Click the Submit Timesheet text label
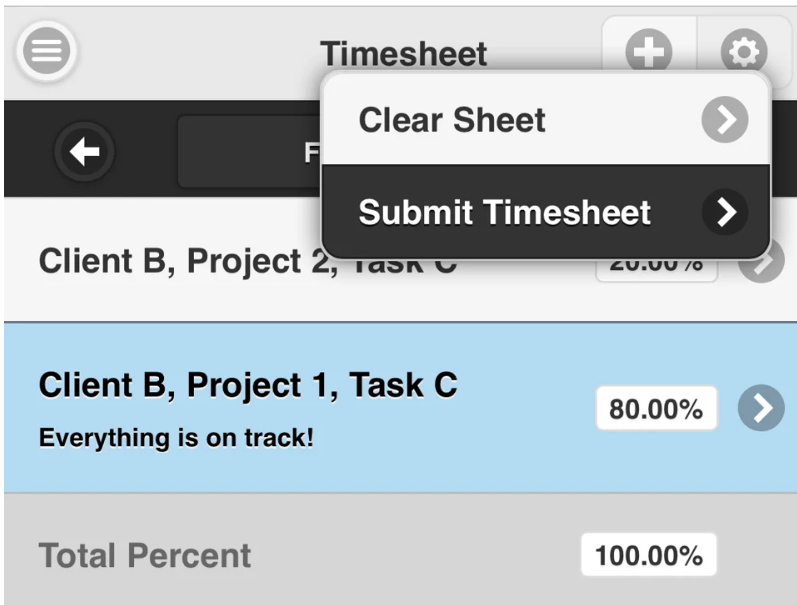Viewport: 797px width, 605px height. pos(504,212)
